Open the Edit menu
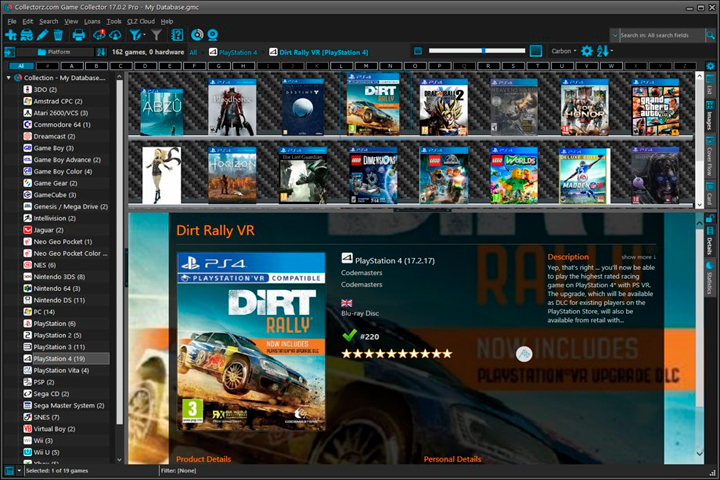Screen dimensions: 720x480 click(28, 21)
